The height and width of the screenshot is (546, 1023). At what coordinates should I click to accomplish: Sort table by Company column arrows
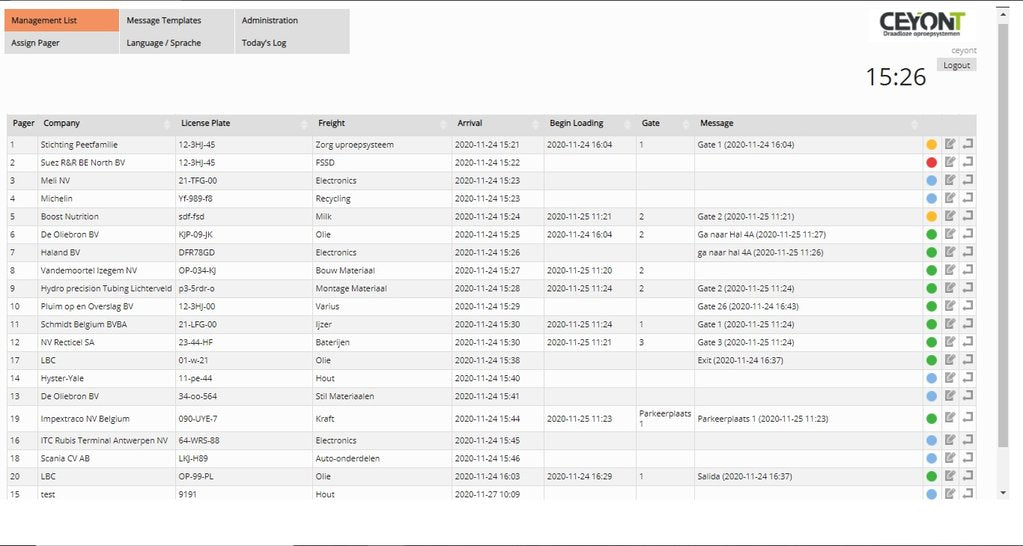(x=166, y=124)
